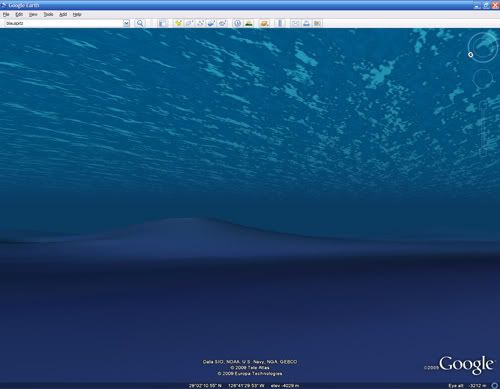Close the Google Earth window
This screenshot has height=389, width=500.
[x=495, y=5]
